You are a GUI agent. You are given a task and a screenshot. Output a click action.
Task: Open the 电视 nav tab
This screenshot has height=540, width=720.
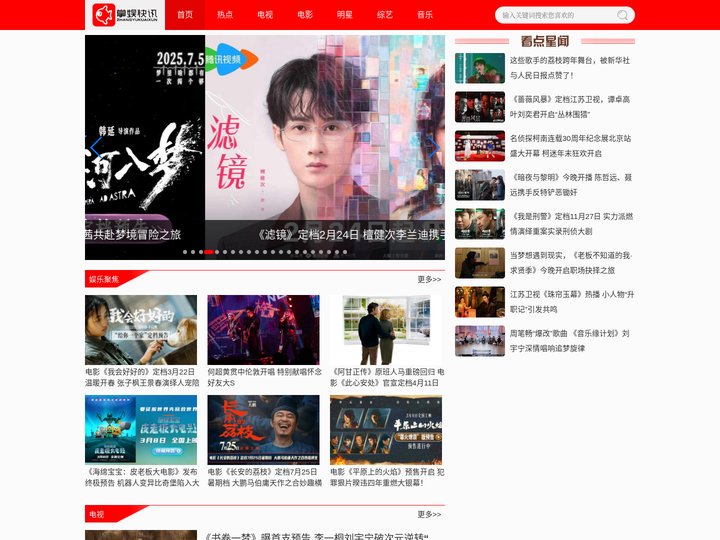click(265, 15)
